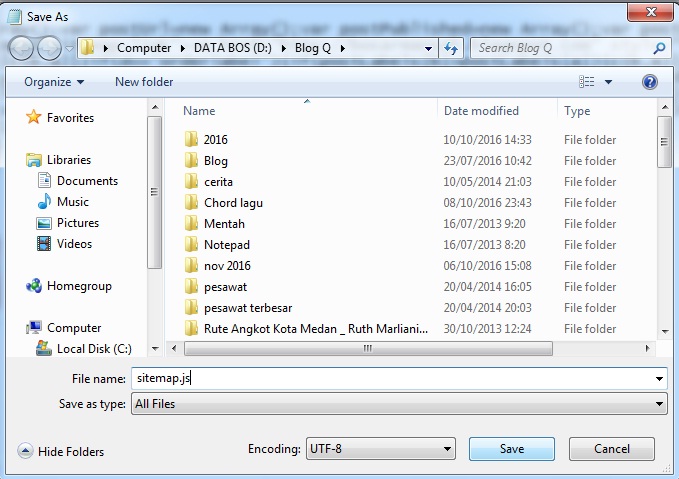Viewport: 679px width, 479px height.
Task: Open Videos library
Action: 74,244
